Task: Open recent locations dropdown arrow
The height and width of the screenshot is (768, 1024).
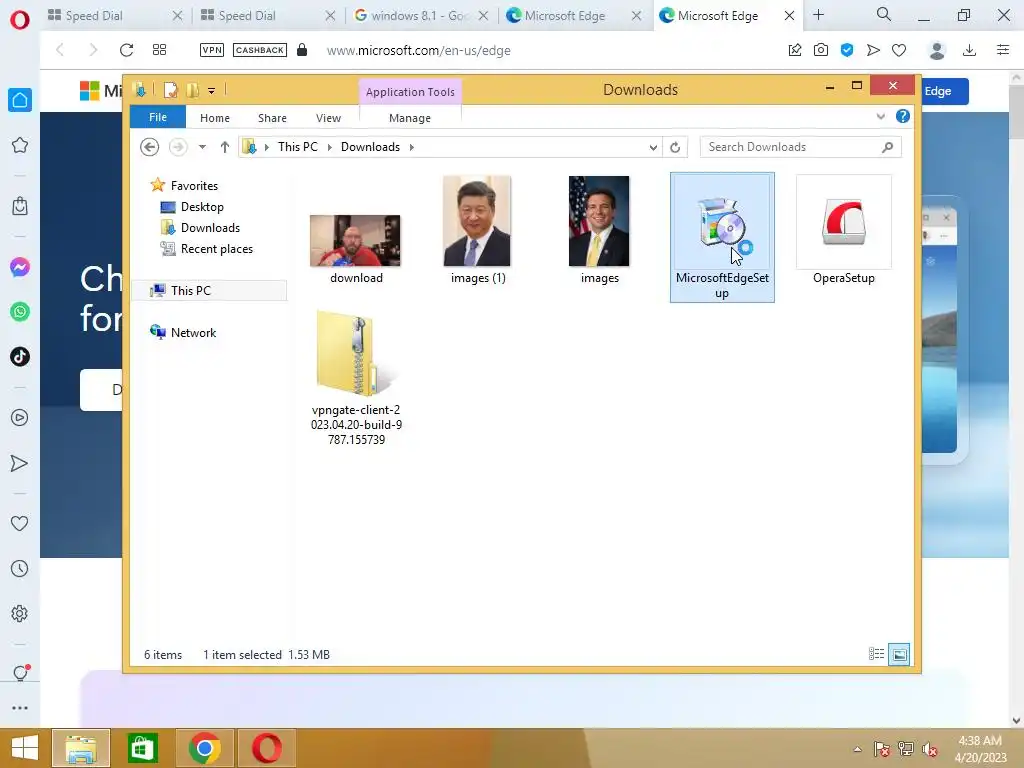Action: point(202,147)
